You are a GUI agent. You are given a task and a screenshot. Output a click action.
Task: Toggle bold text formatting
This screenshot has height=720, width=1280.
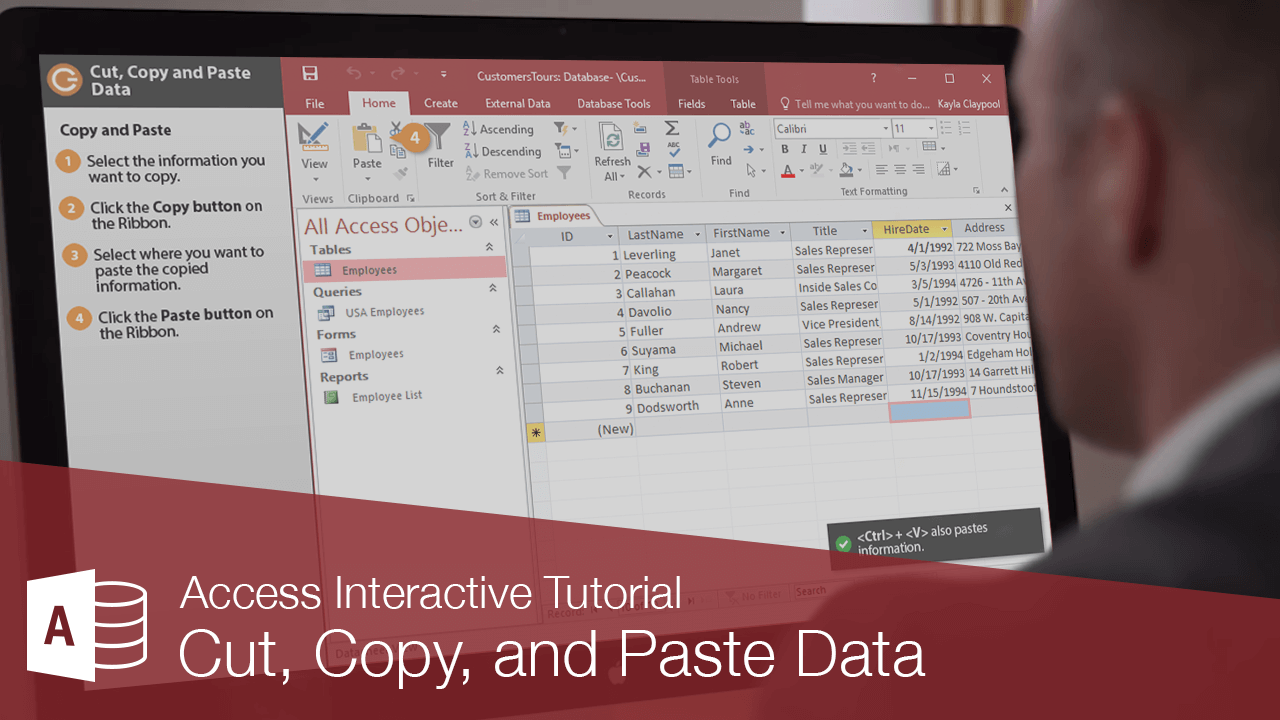coord(785,148)
